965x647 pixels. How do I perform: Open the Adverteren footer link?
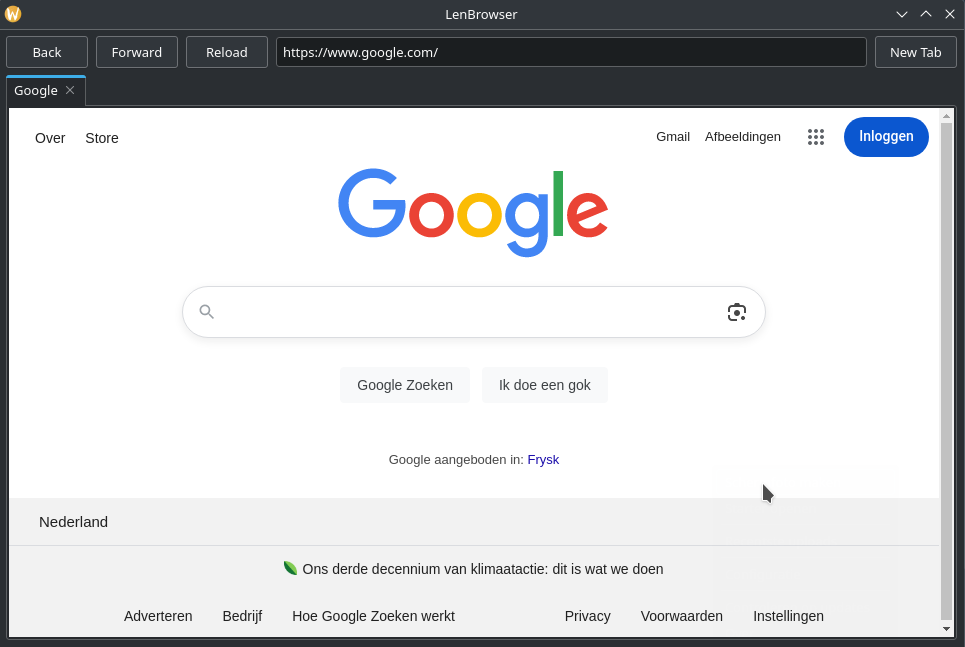[158, 616]
